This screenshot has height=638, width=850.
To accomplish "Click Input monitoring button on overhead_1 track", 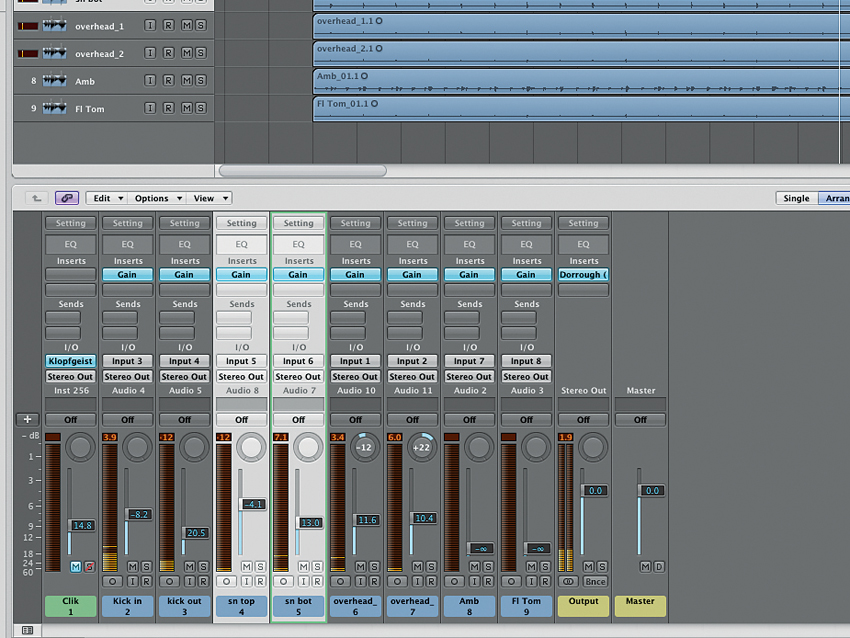I will point(150,25).
